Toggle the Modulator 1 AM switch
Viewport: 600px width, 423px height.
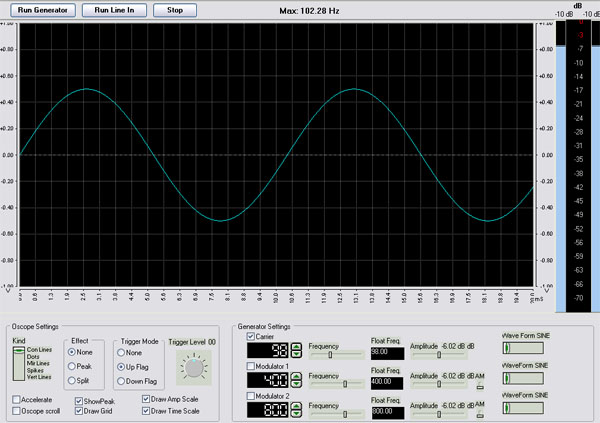coord(480,385)
